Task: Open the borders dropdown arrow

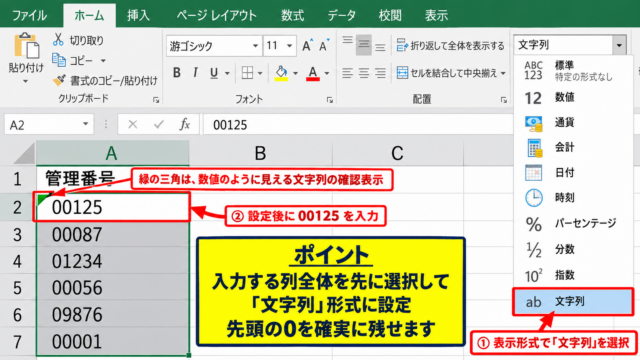Action: [x=260, y=73]
